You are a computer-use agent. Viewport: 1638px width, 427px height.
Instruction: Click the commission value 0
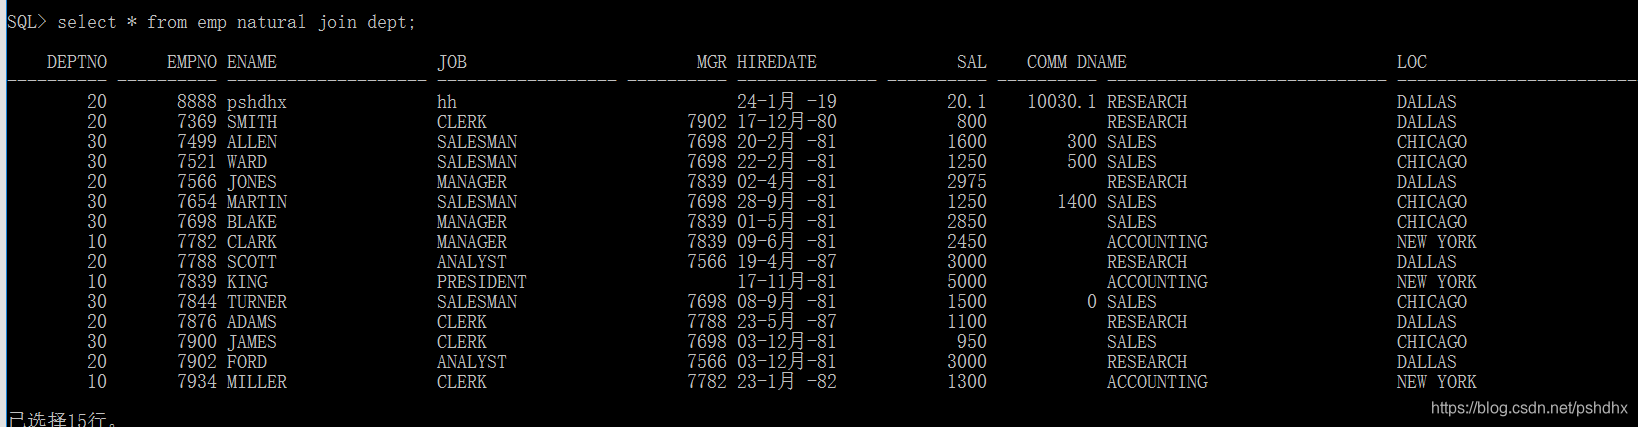point(1092,302)
